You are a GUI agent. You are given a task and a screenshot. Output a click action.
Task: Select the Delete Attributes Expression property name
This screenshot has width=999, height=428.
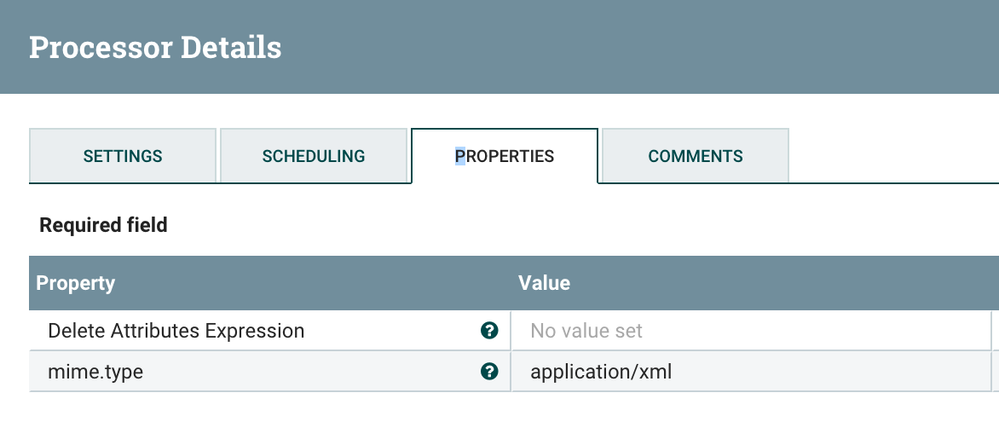[x=176, y=330]
